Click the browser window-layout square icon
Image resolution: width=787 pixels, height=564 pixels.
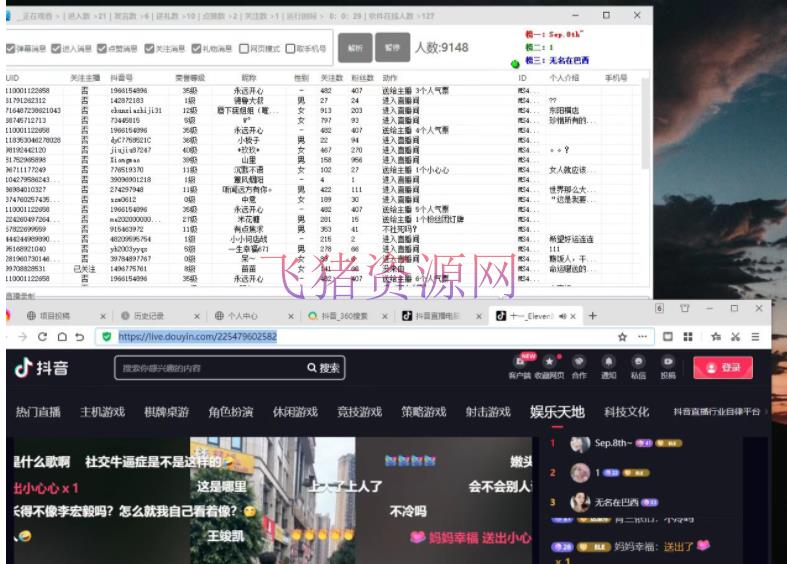[668, 337]
